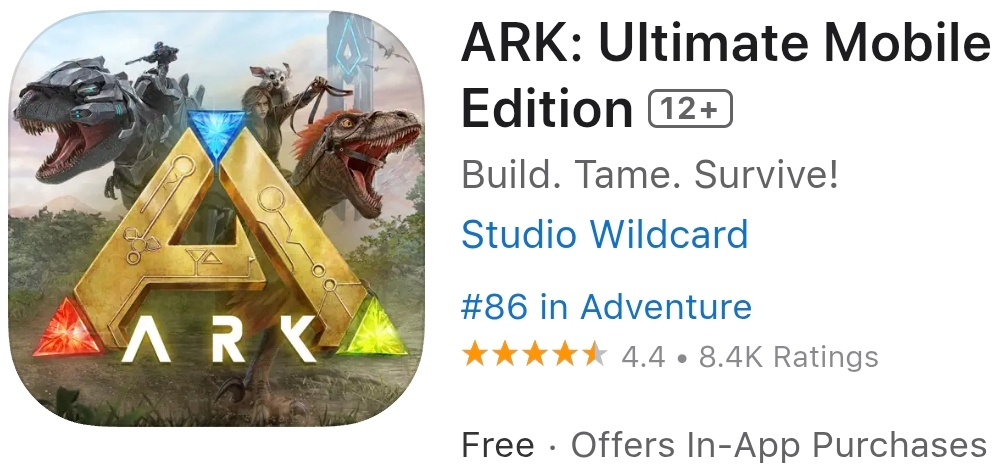
Task: Click the Offers In-App Purchases text
Action: click(x=779, y=445)
